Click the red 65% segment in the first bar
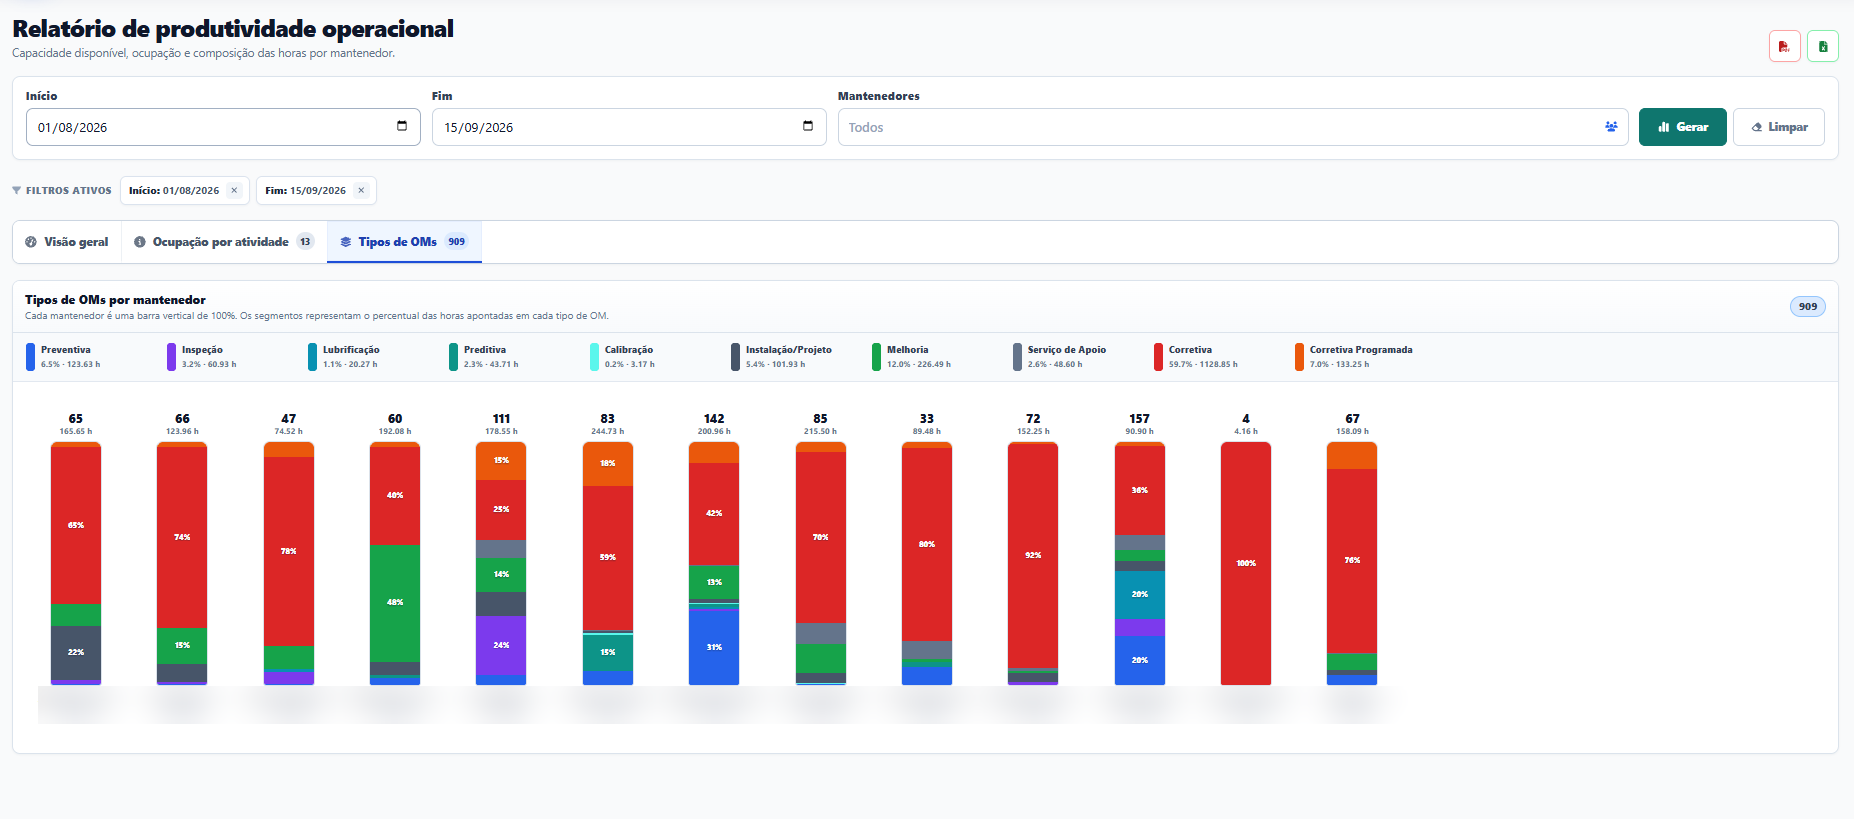This screenshot has width=1854, height=819. point(76,525)
